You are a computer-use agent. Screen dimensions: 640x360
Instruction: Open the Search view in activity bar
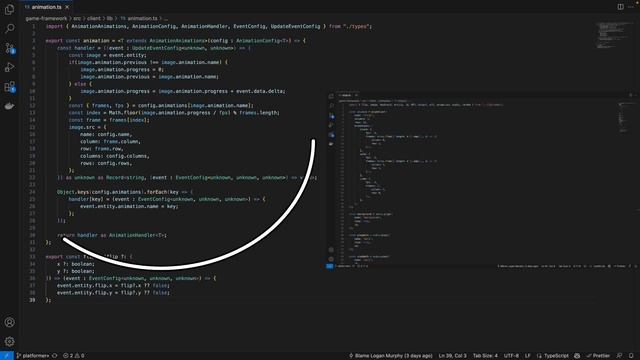(x=9, y=28)
